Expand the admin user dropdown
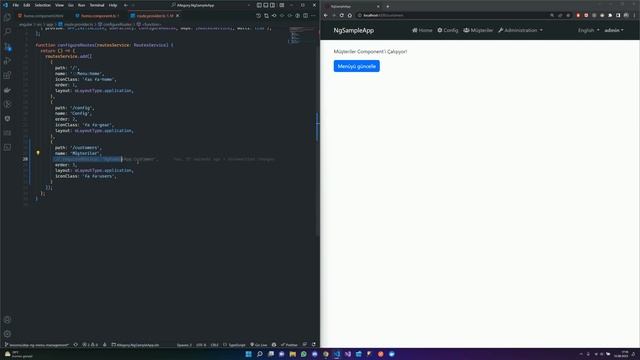Image resolution: width=640 pixels, height=360 pixels. pyautogui.click(x=614, y=30)
